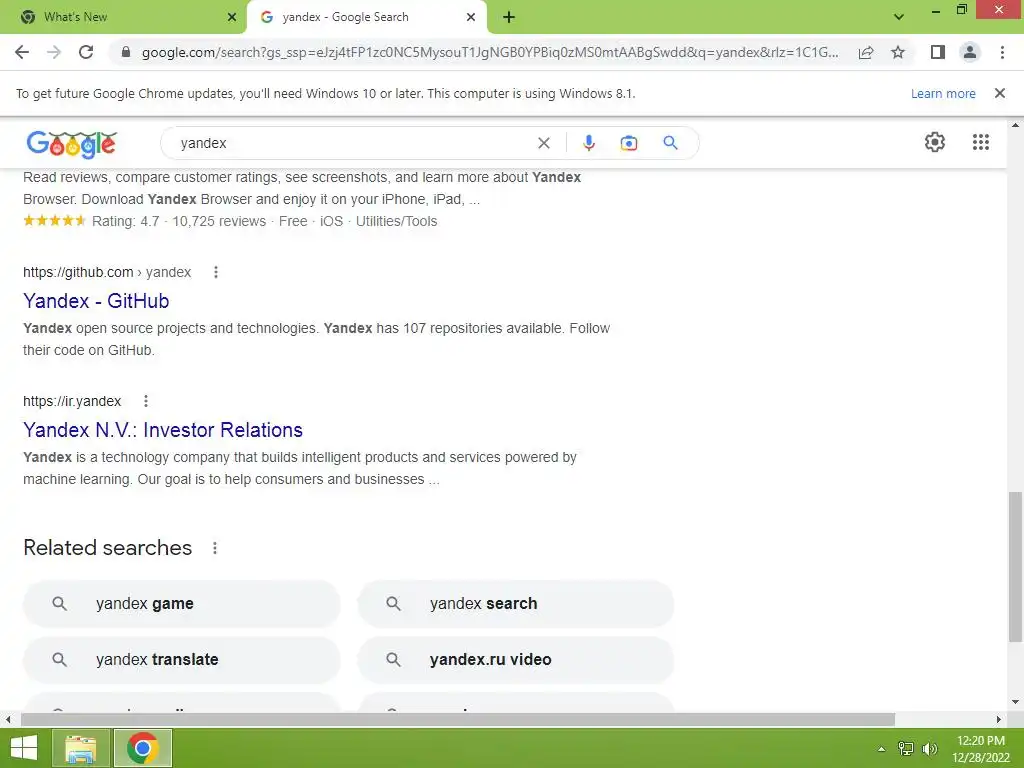1024x768 pixels.
Task: Bookmark this tab with the star icon
Action: (898, 52)
